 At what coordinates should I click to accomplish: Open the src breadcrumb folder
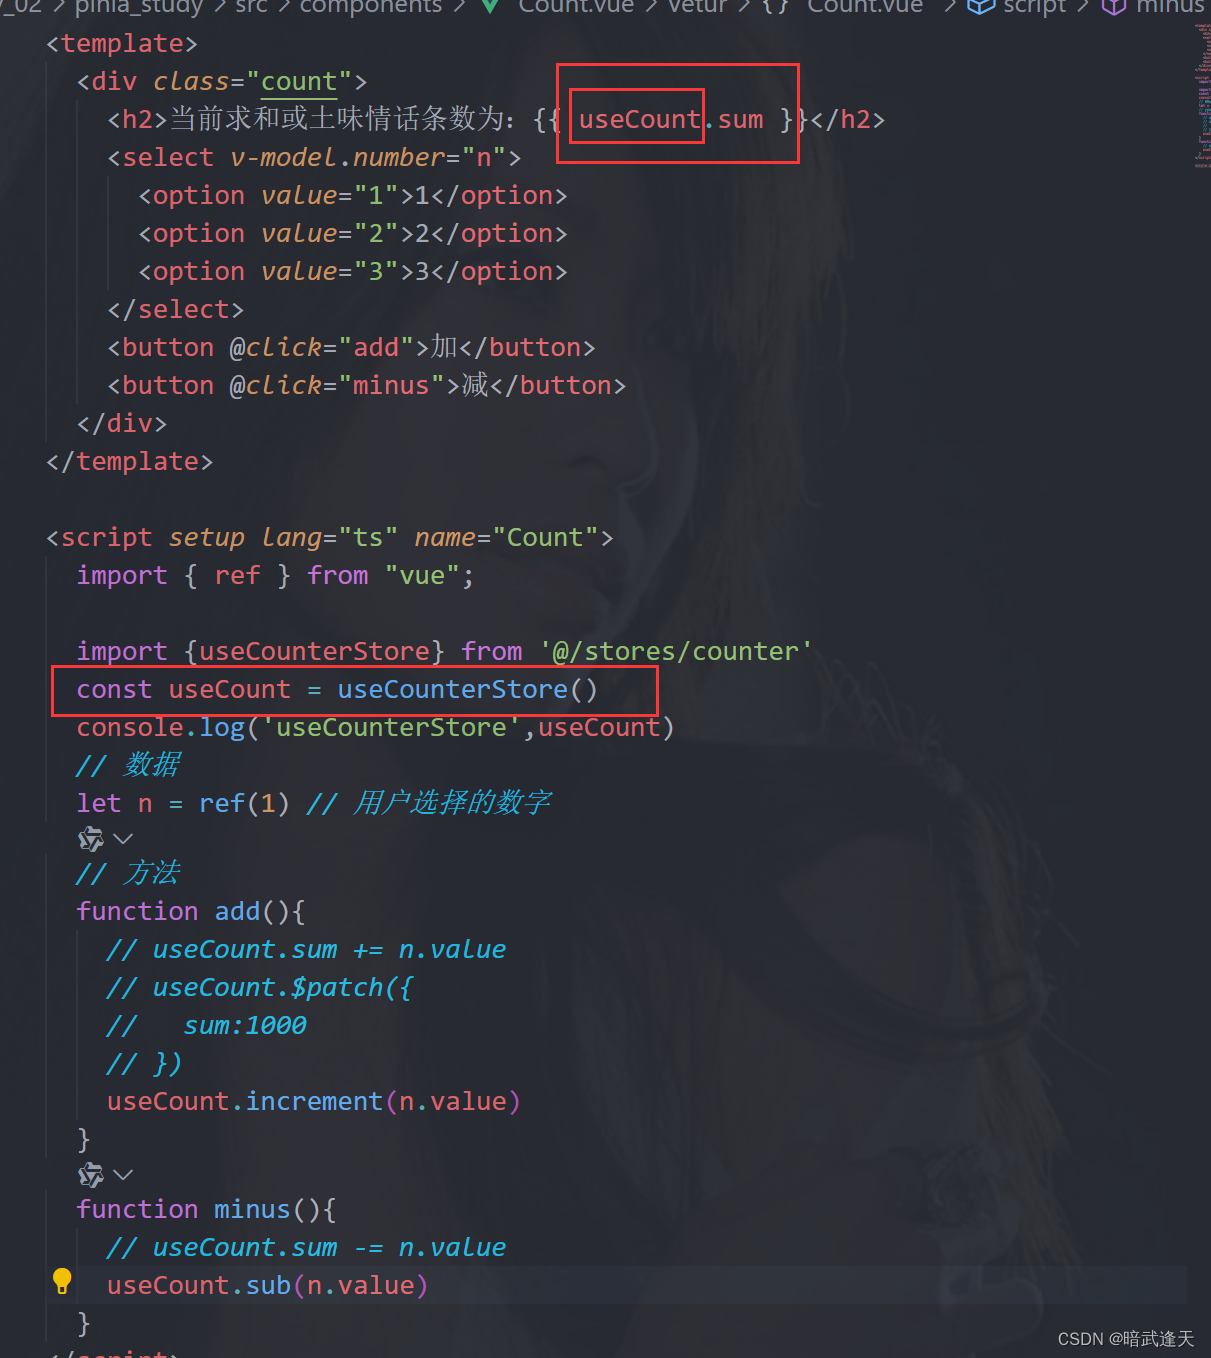click(x=251, y=6)
